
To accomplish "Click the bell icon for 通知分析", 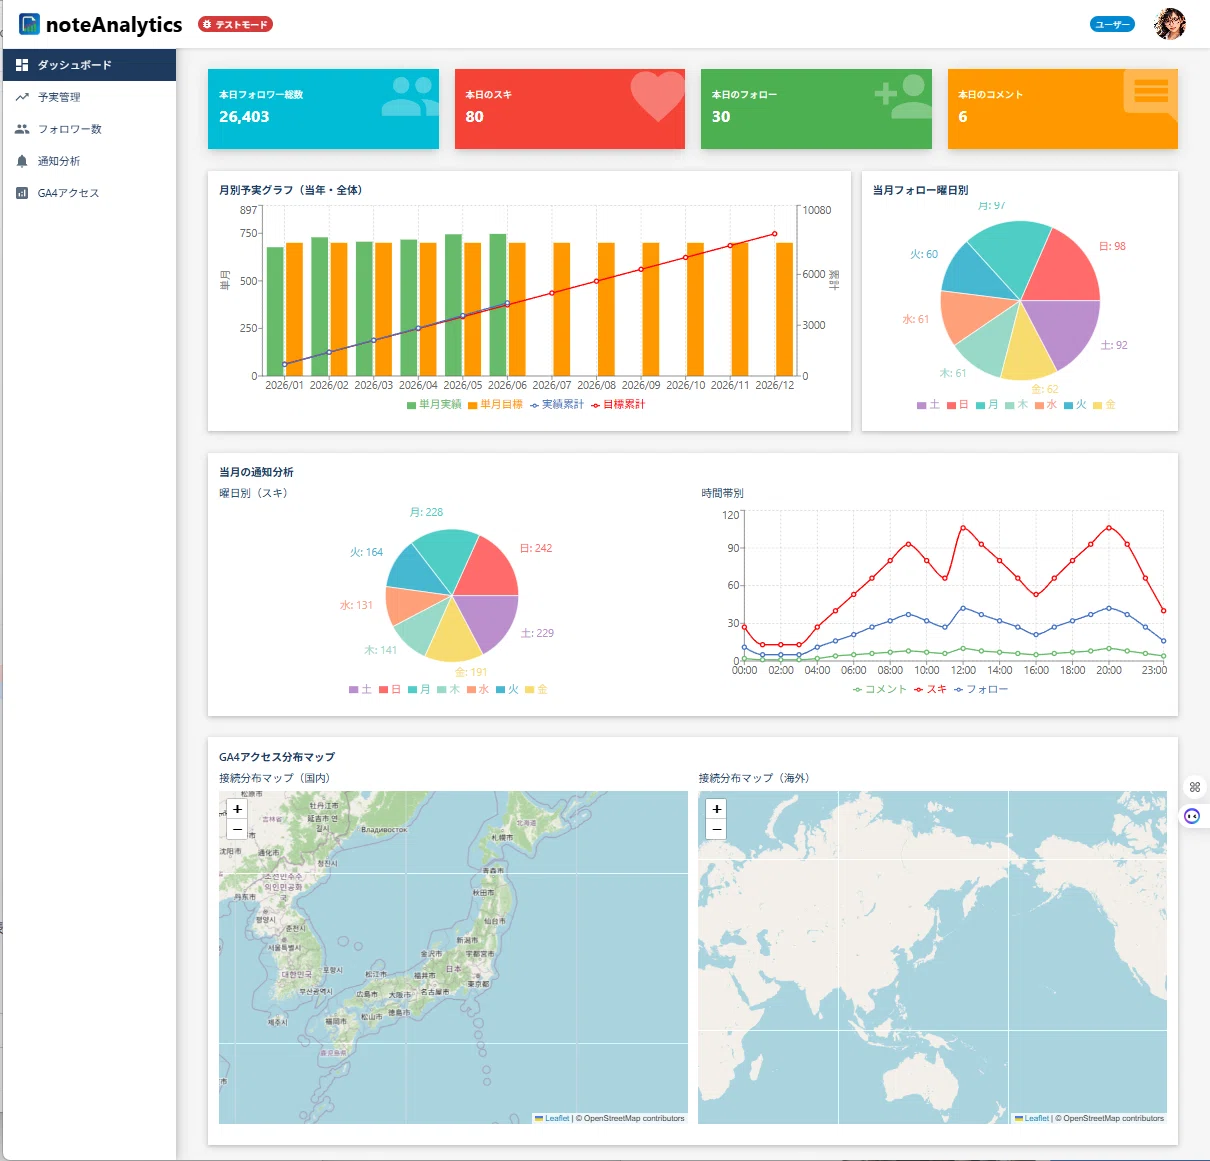I will 22,161.
